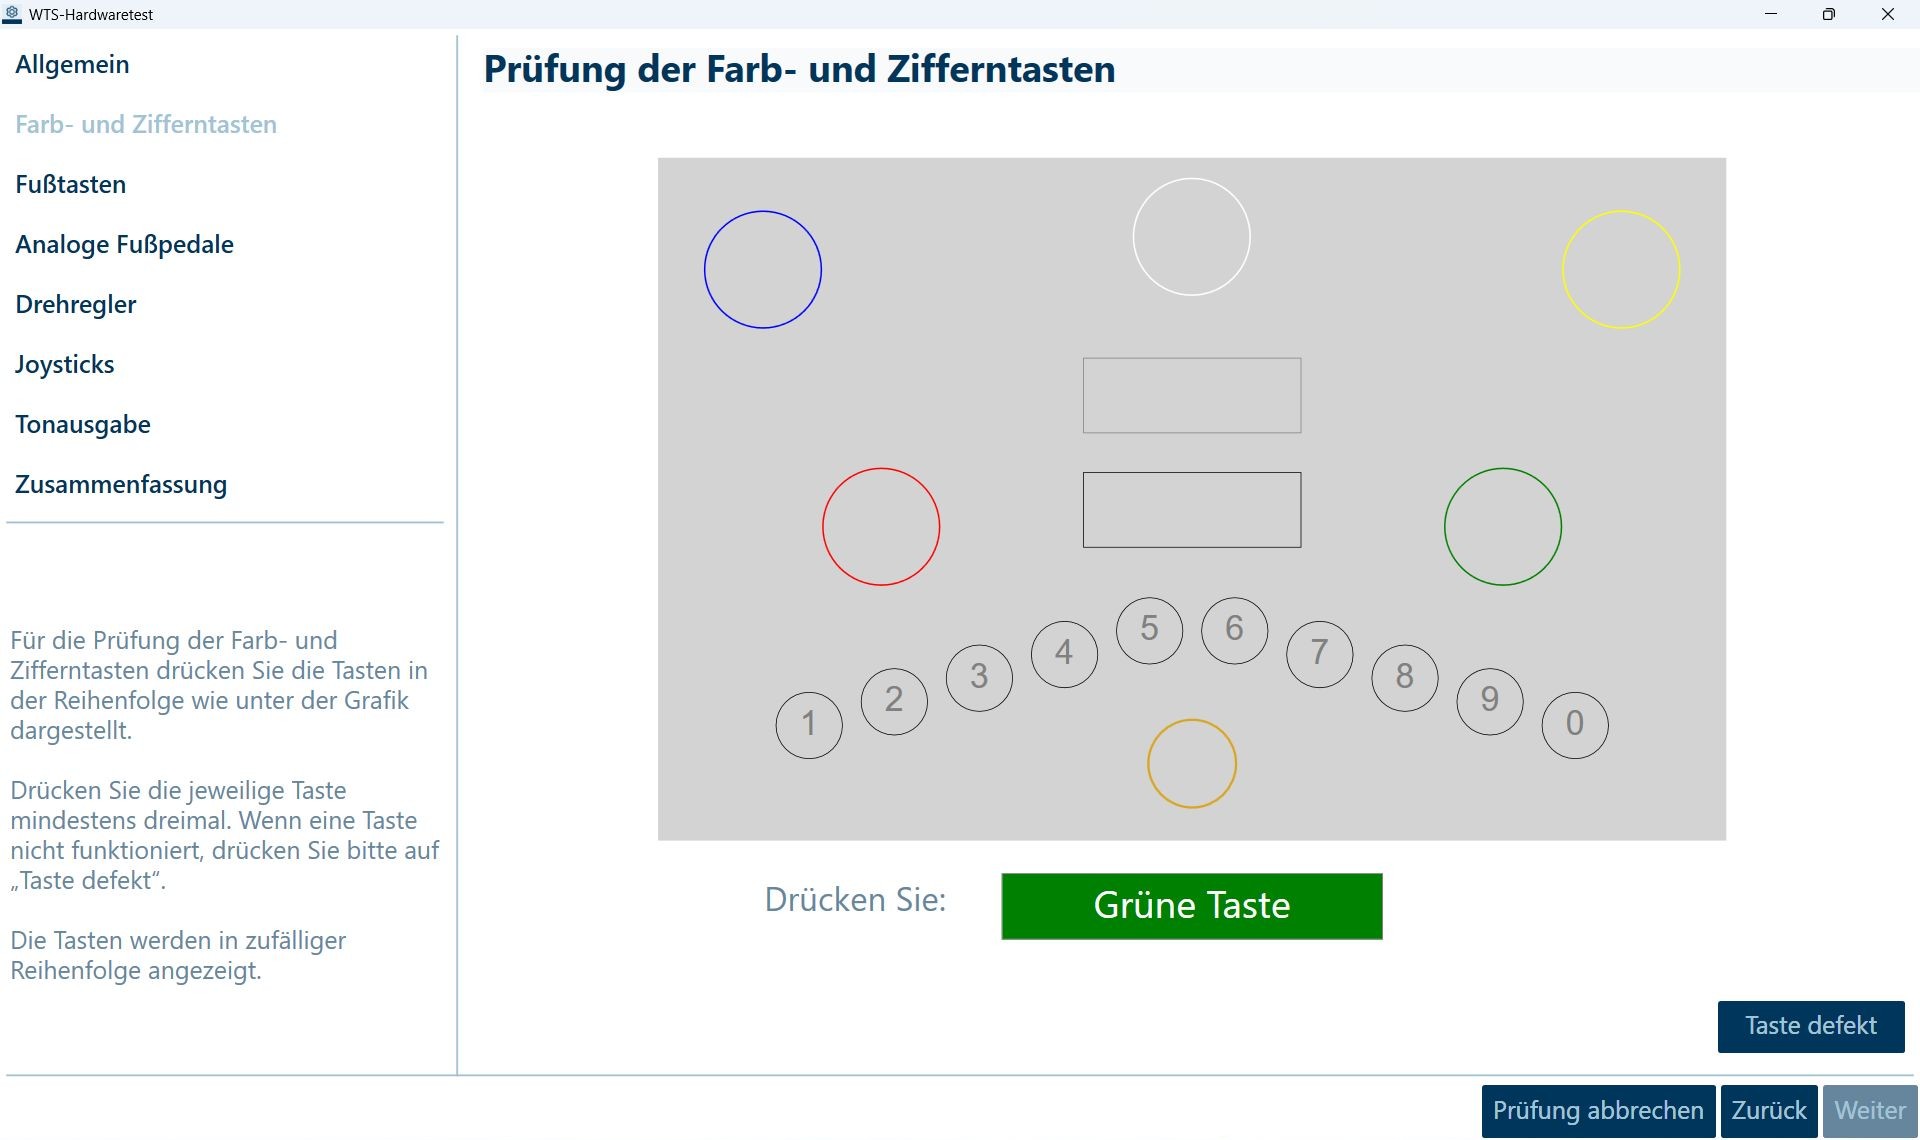Click the blue color key circle
Image resolution: width=1920 pixels, height=1140 pixels.
coord(762,268)
